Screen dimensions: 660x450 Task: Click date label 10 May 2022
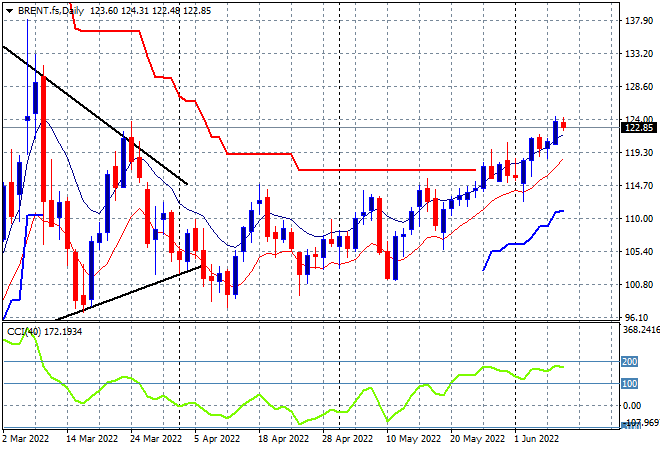pyautogui.click(x=413, y=439)
